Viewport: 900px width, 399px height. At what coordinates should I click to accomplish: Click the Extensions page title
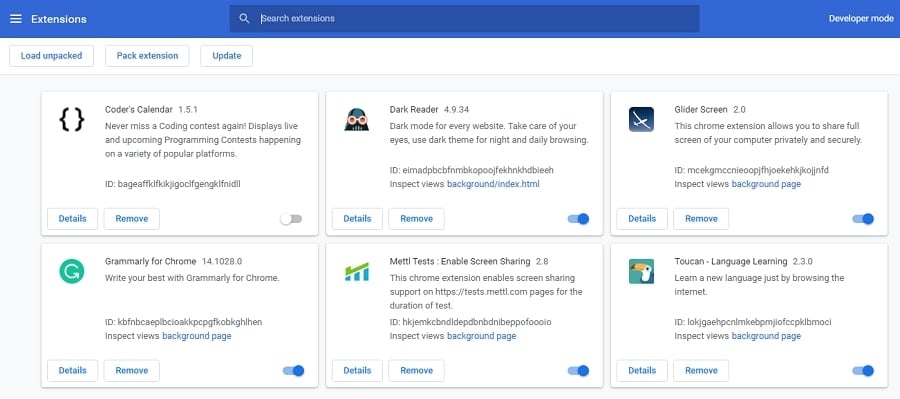click(x=59, y=19)
